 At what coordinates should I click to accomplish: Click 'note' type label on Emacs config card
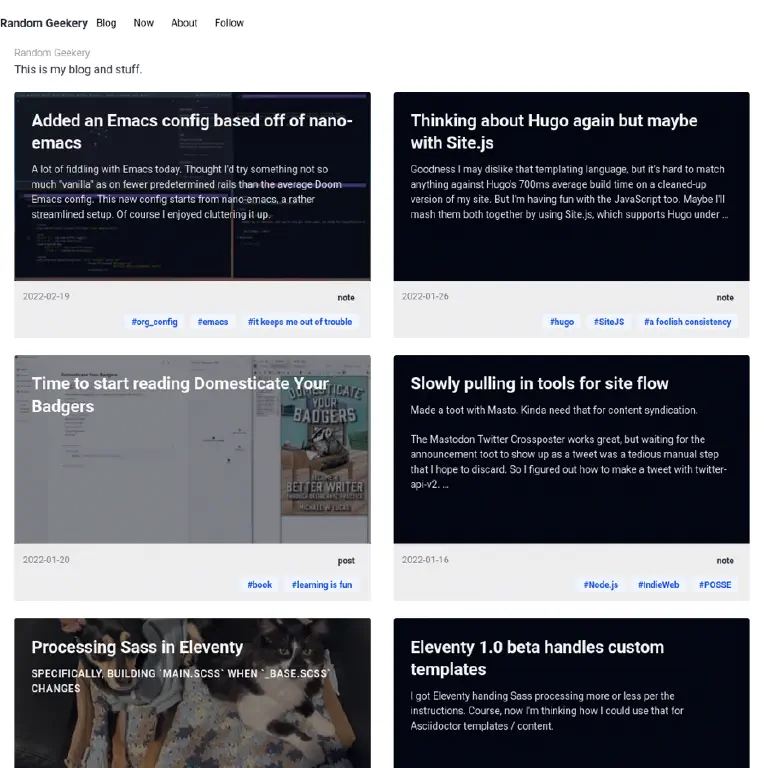pyautogui.click(x=346, y=297)
